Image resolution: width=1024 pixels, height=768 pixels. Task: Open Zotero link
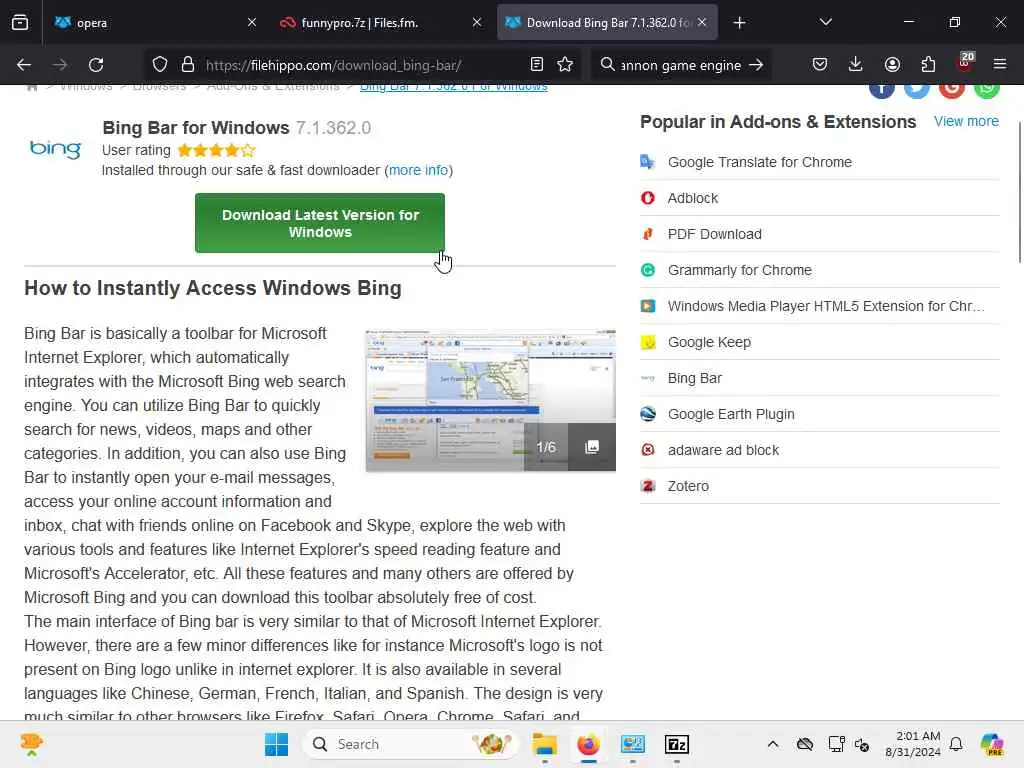688,486
